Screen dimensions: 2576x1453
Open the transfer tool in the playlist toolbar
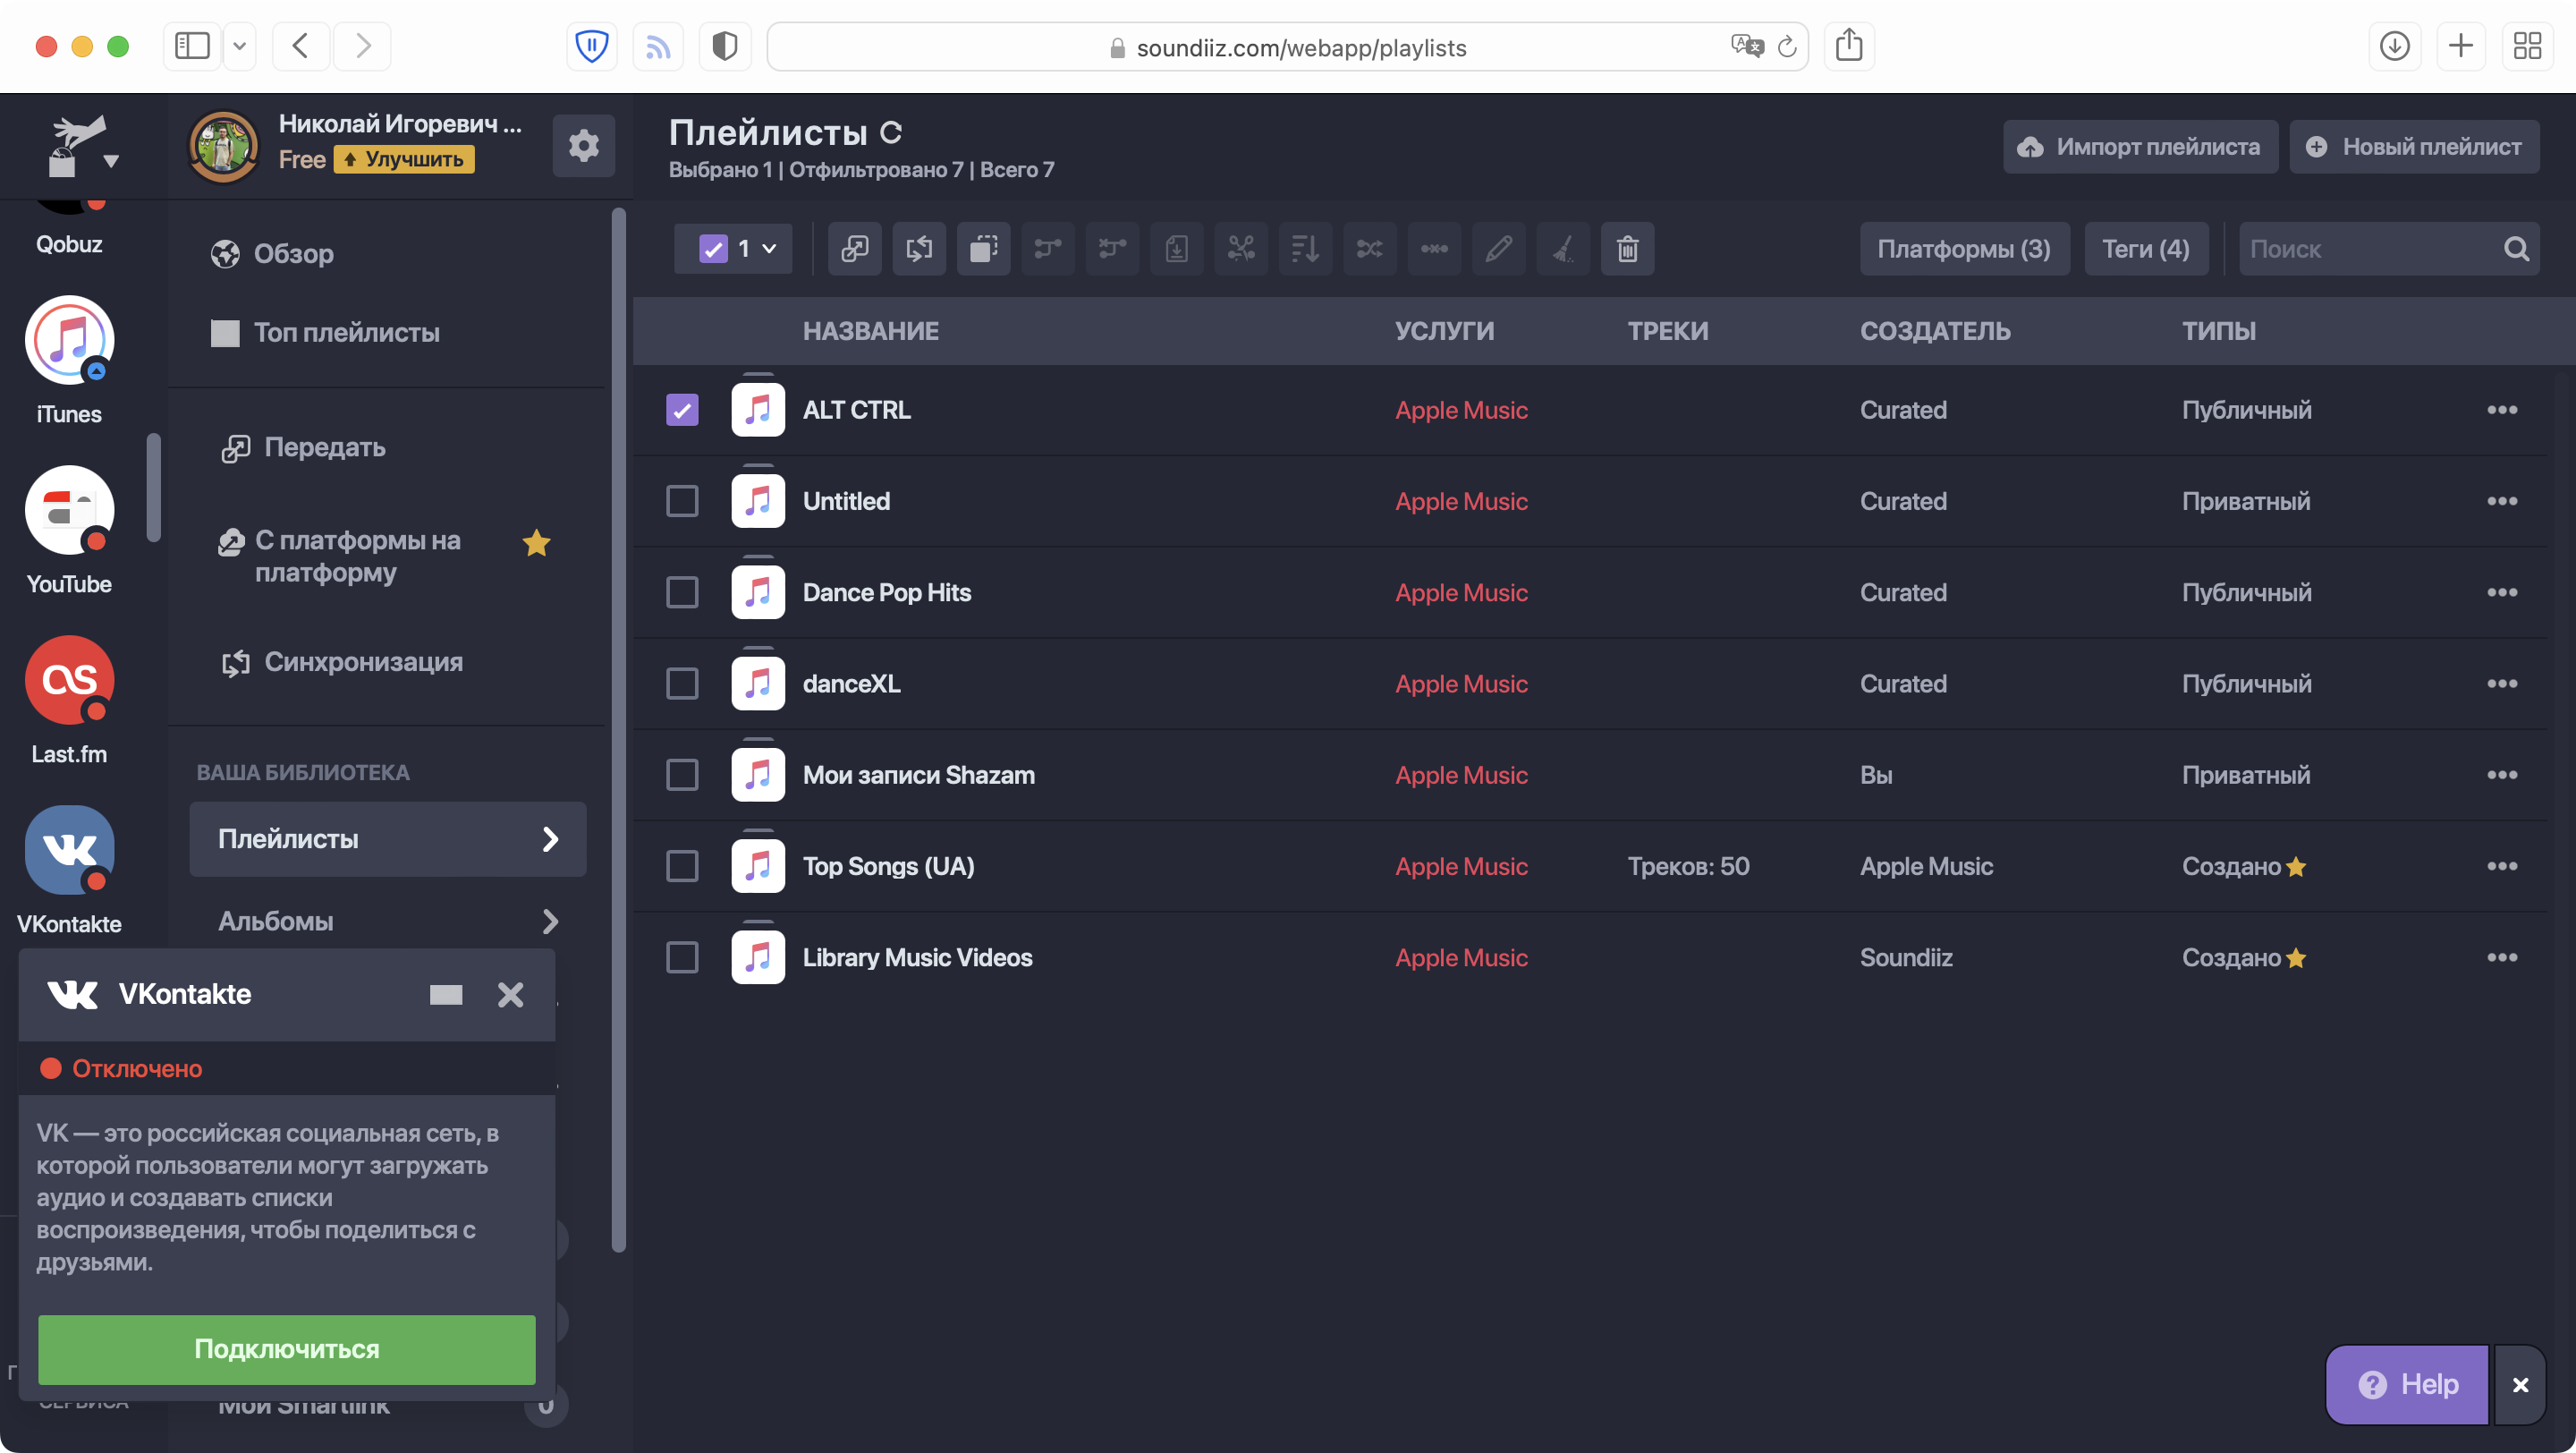(x=855, y=249)
